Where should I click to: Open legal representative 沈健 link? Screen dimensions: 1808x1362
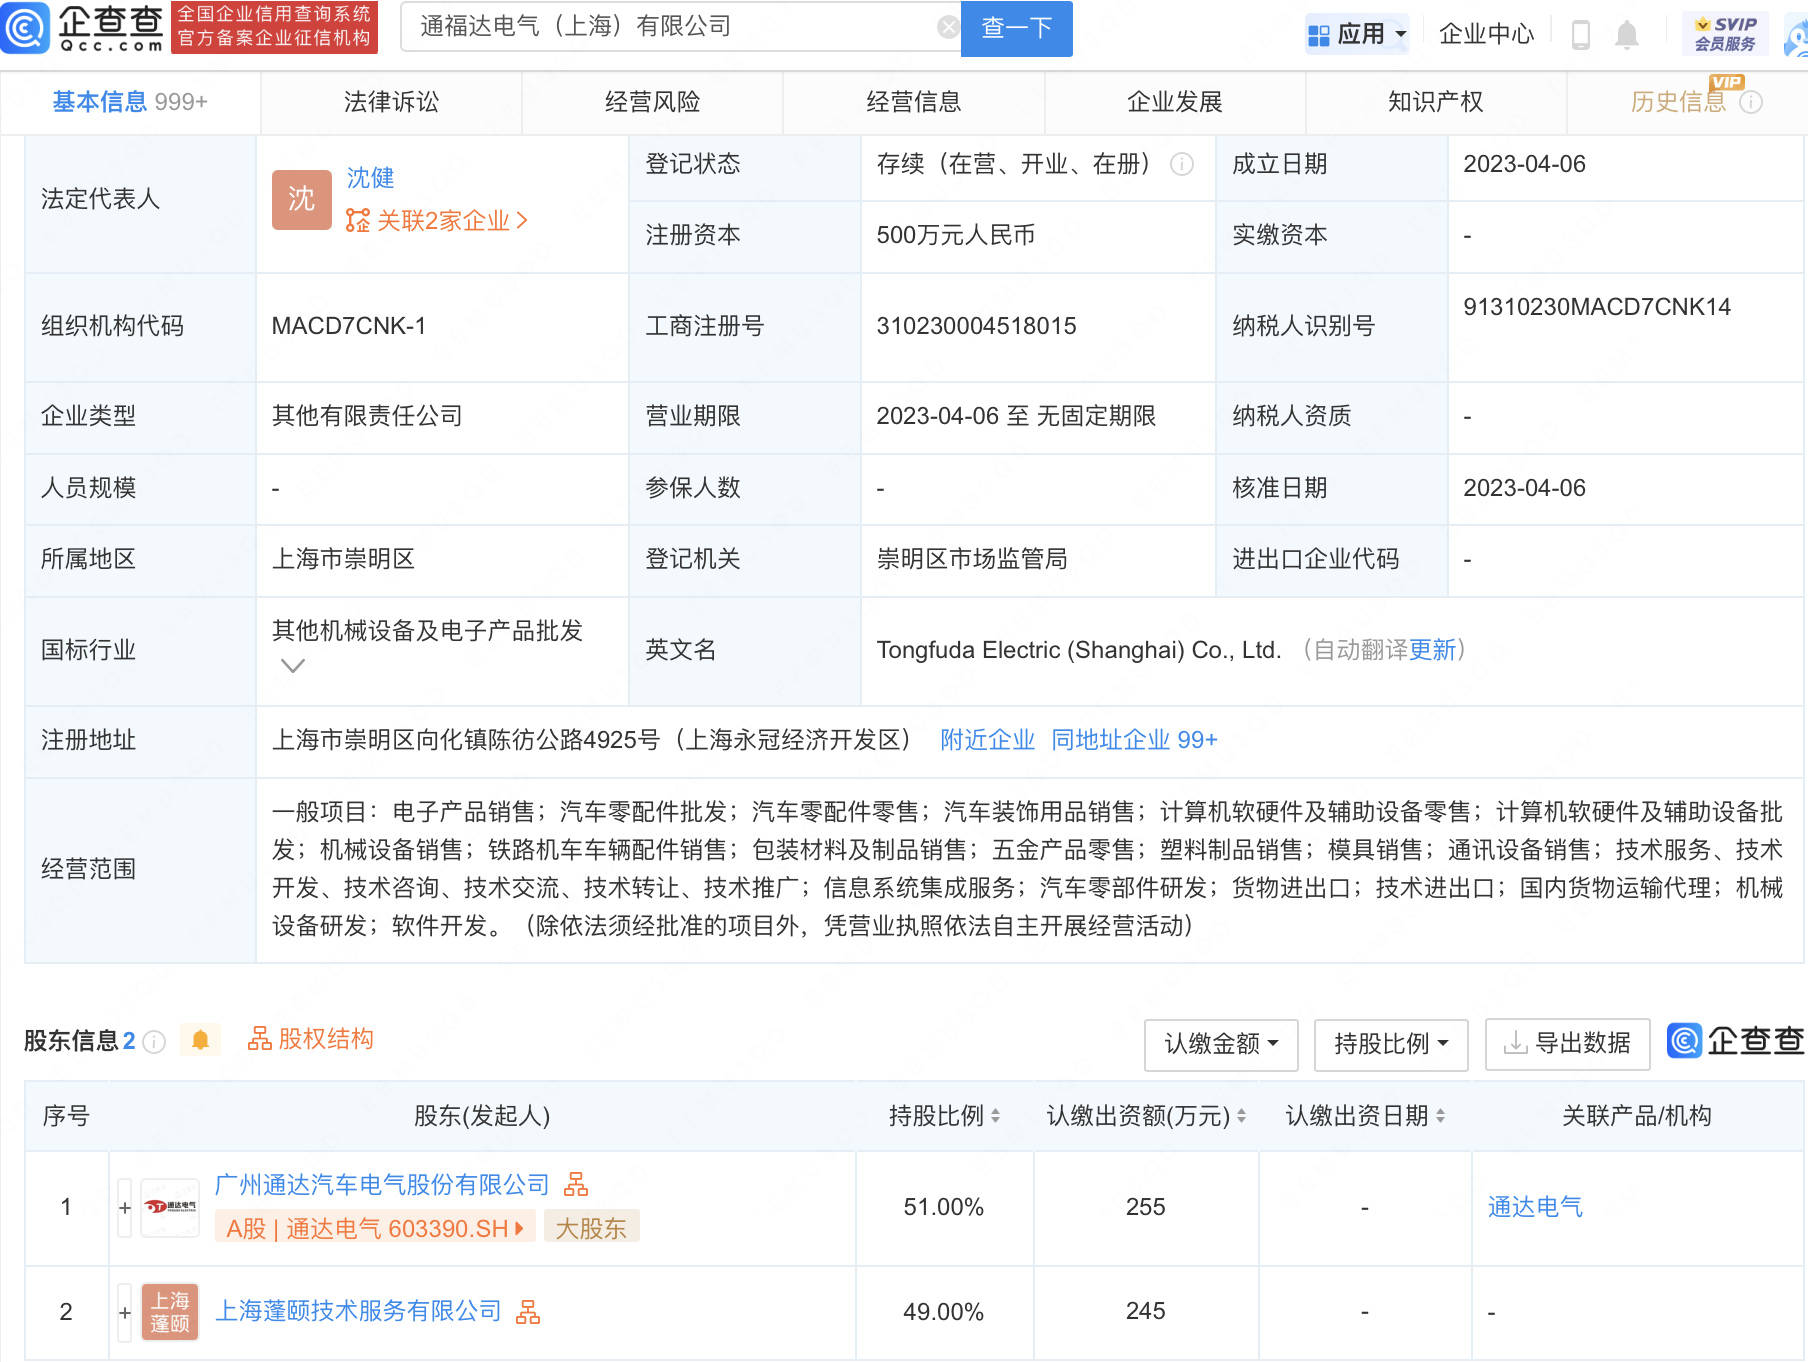(x=370, y=178)
